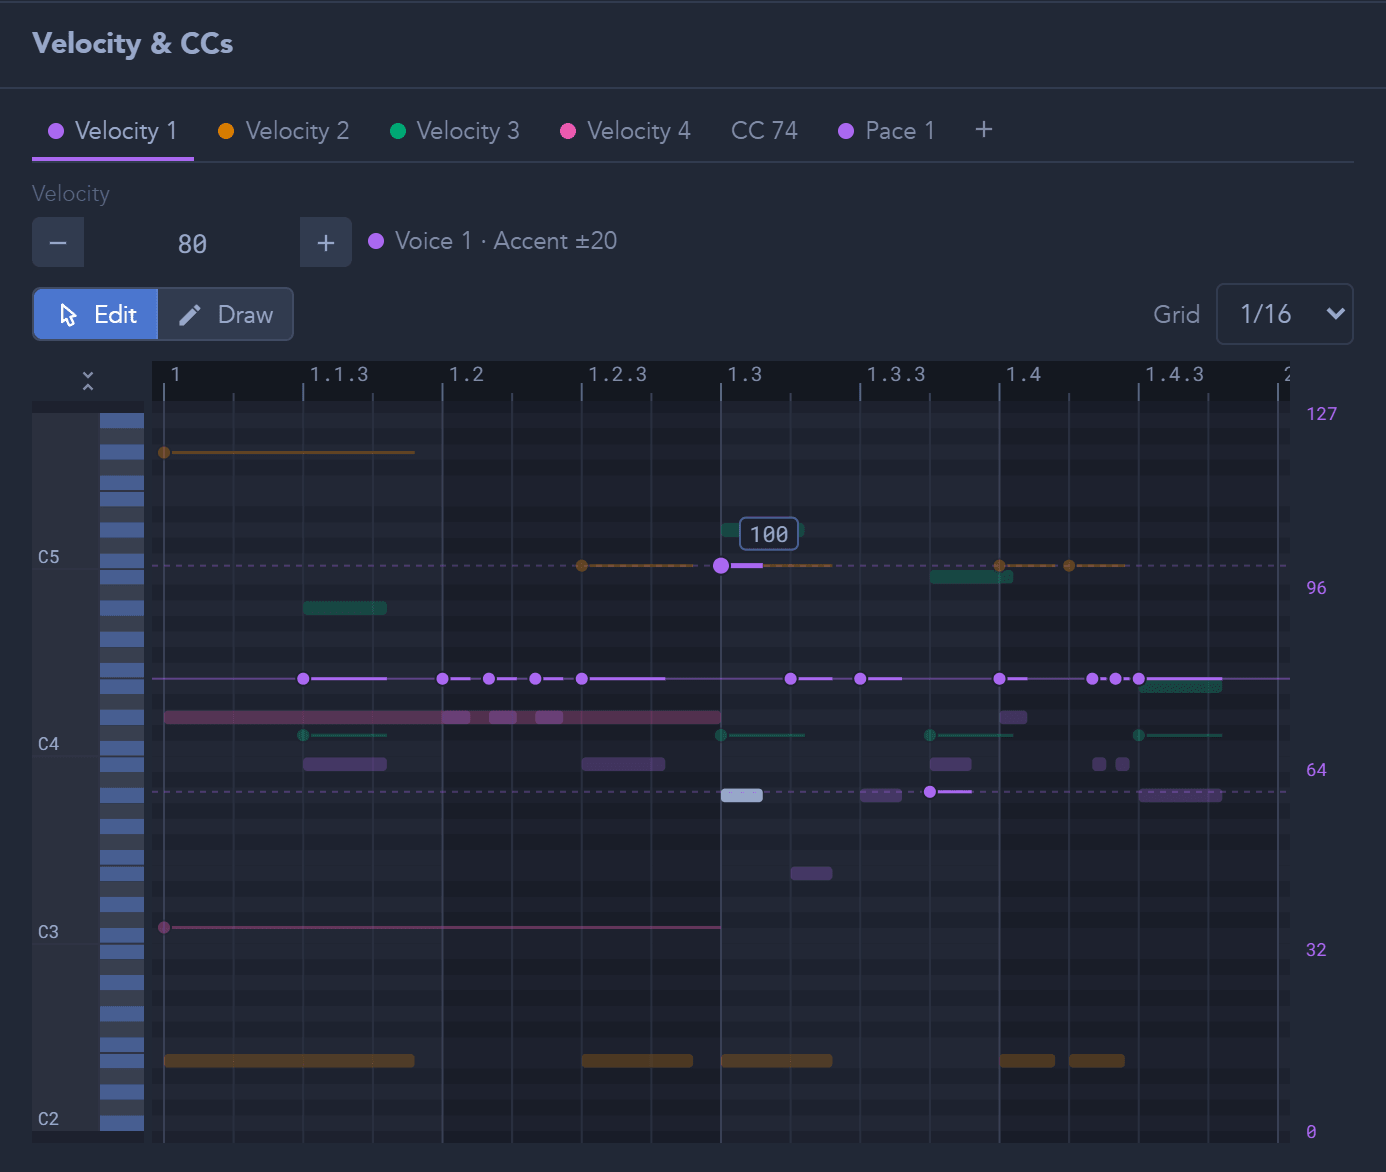This screenshot has height=1172, width=1386.
Task: Switch to Draw mode
Action: coord(226,314)
